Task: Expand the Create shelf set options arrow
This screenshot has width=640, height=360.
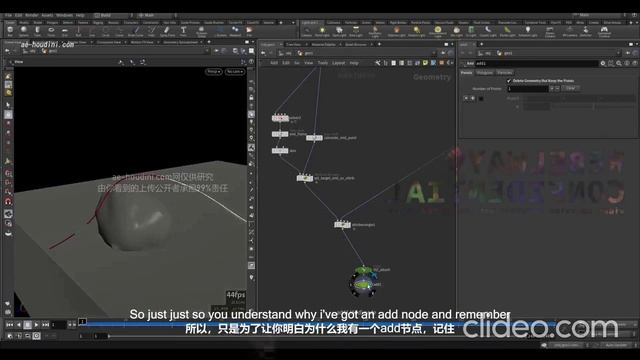Action: click(293, 23)
